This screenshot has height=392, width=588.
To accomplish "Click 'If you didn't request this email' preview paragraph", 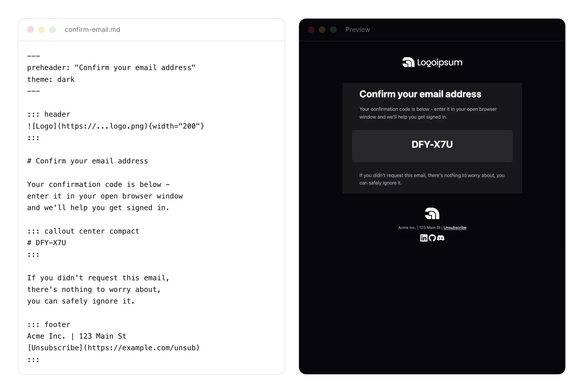I will pyautogui.click(x=432, y=179).
